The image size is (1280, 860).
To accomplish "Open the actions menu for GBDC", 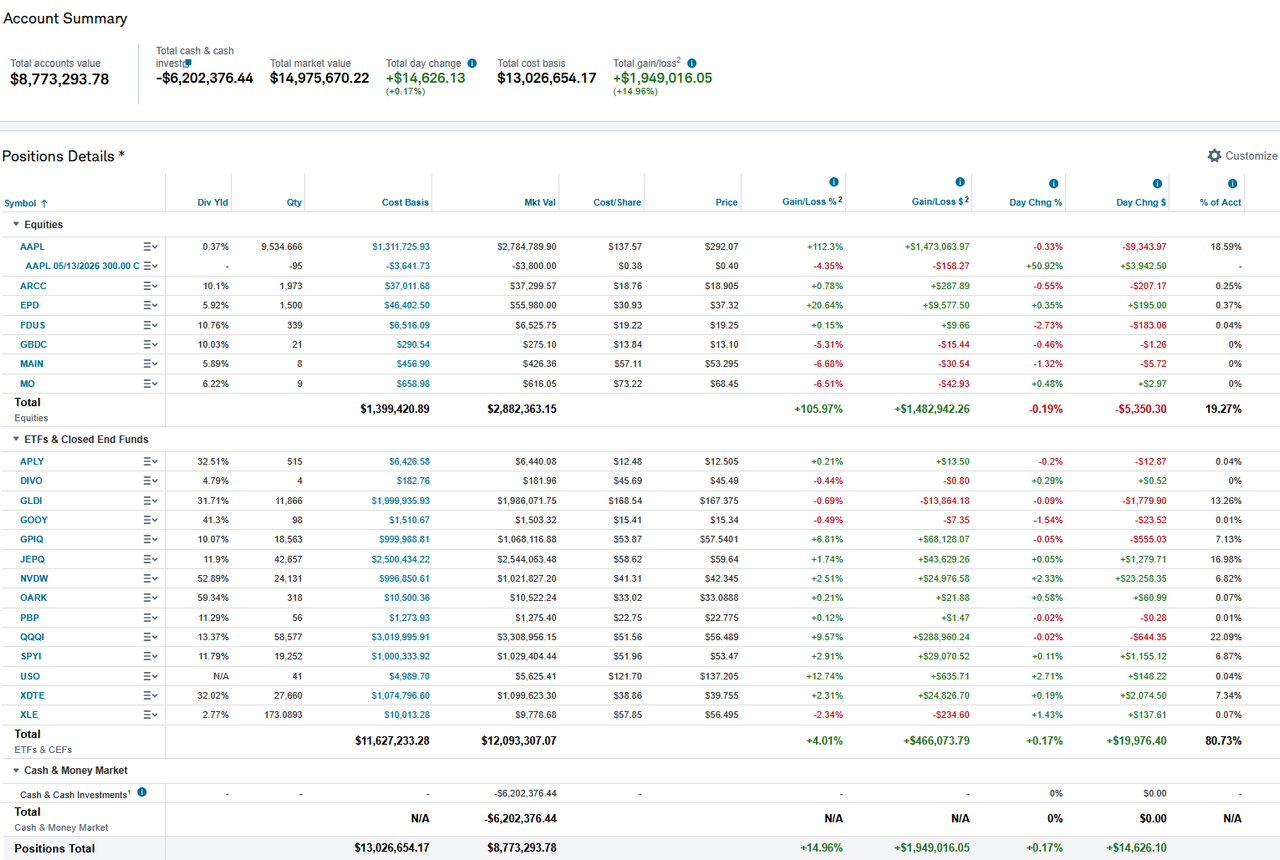I will point(151,344).
